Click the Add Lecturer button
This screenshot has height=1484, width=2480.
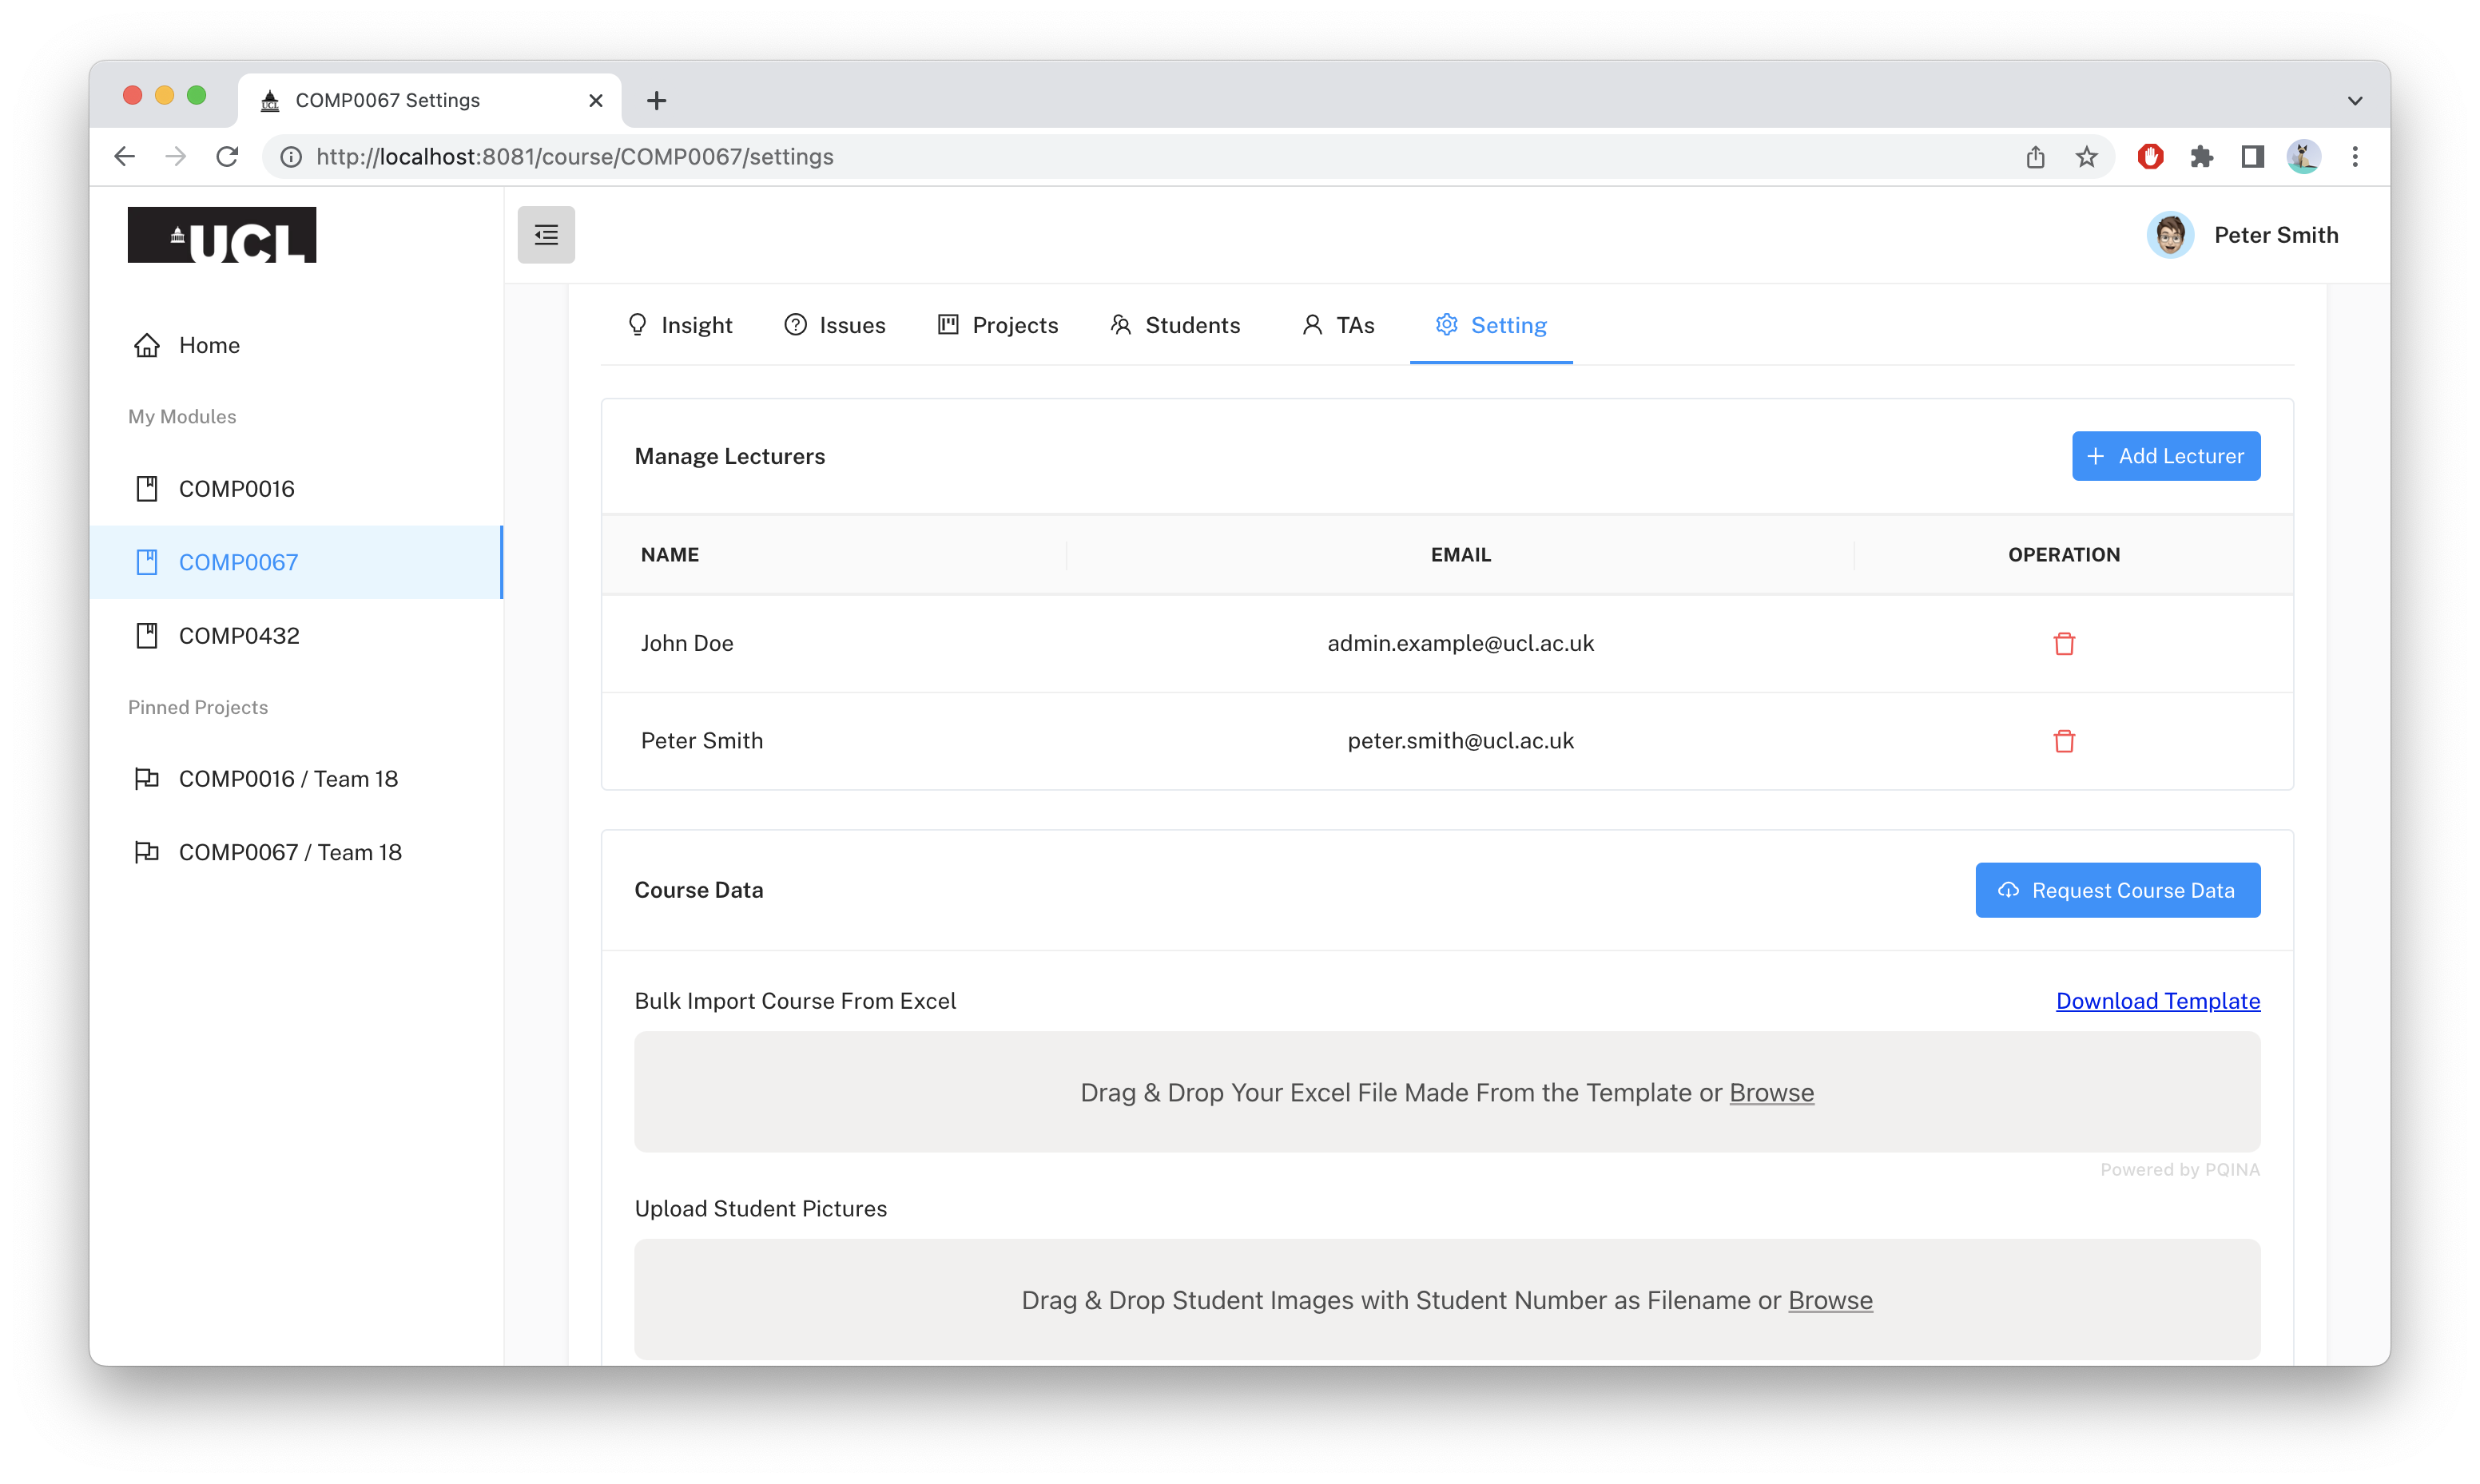tap(2166, 456)
